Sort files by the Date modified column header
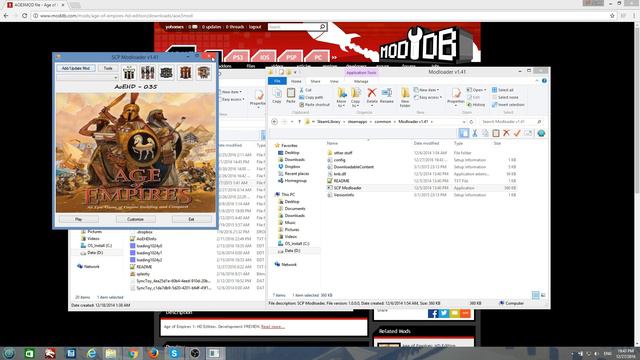This screenshot has width=640, height=360. (x=426, y=143)
